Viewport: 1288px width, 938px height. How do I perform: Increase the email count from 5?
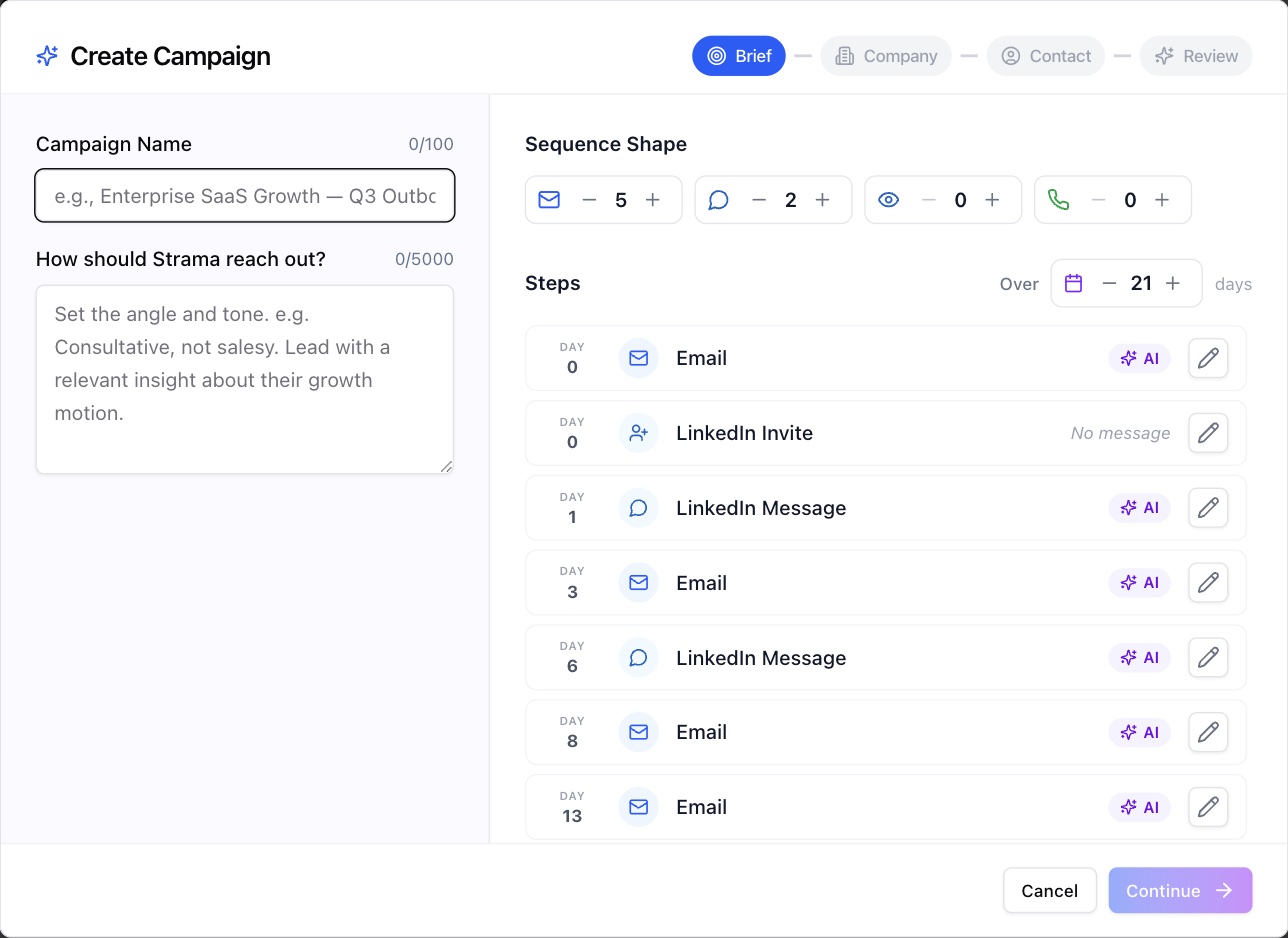[x=653, y=200]
